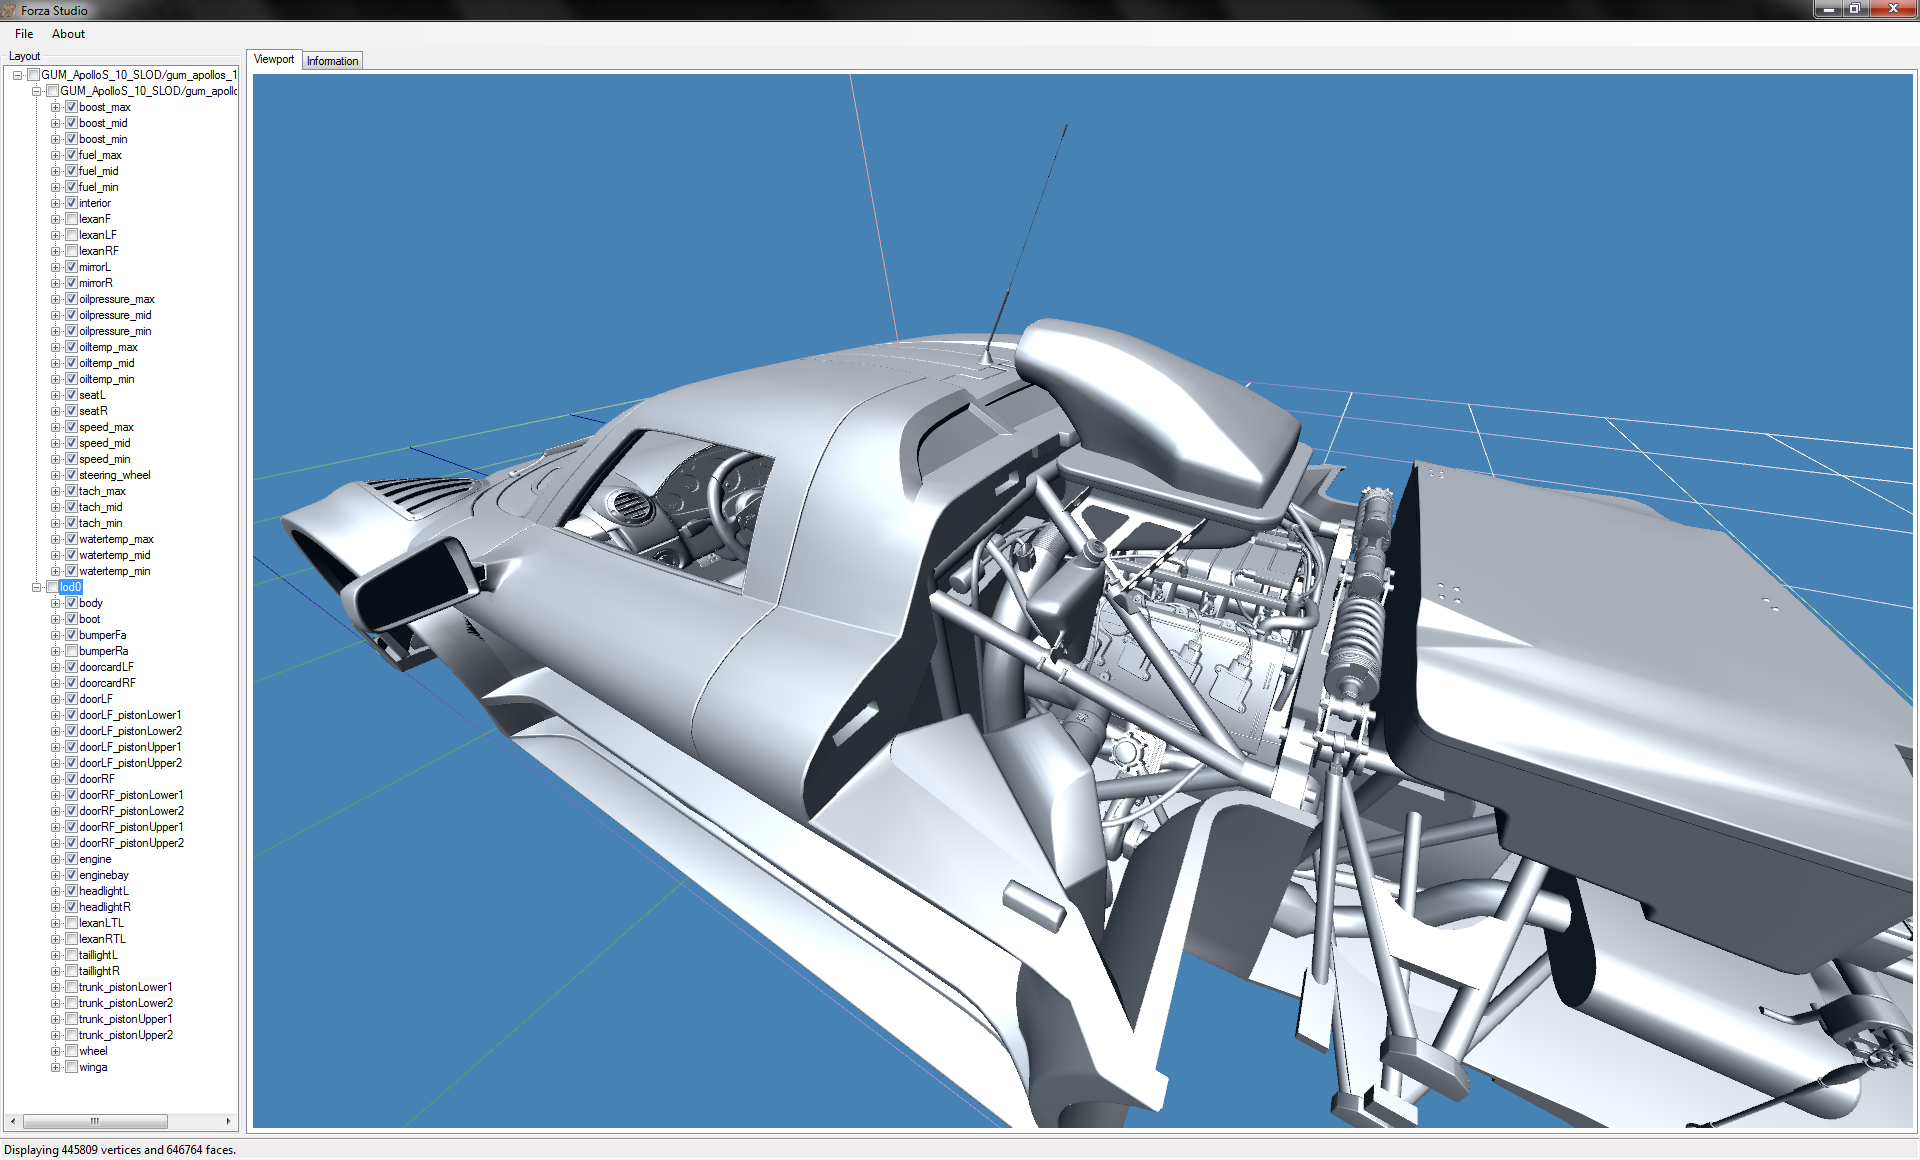Expand the enginebay tree node
Image resolution: width=1920 pixels, height=1160 pixels.
coord(56,875)
